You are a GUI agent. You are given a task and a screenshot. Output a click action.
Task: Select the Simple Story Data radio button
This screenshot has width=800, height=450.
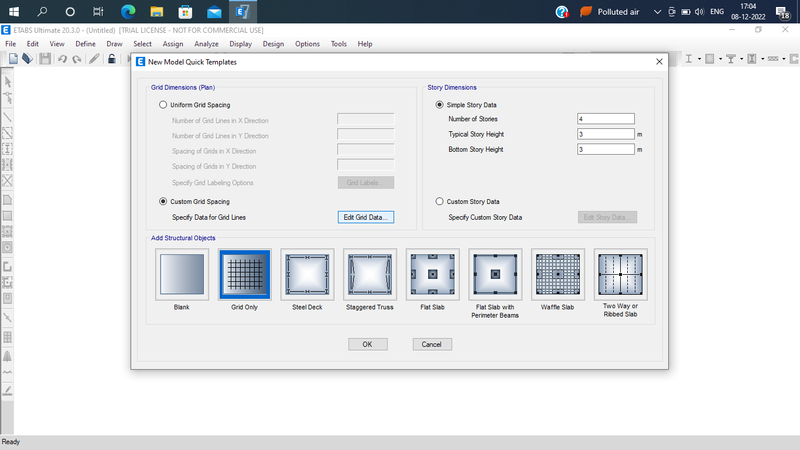click(439, 105)
